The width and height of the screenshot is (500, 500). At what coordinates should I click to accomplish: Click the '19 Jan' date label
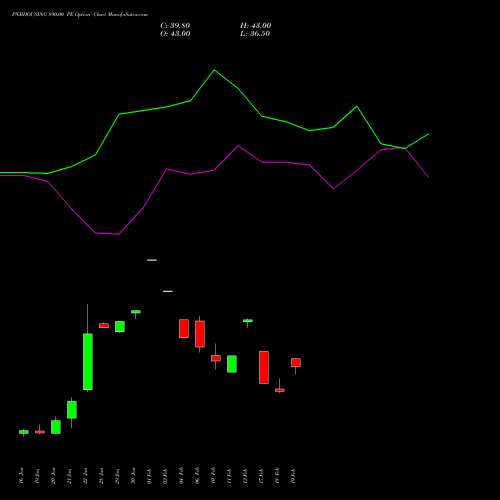tap(37, 476)
